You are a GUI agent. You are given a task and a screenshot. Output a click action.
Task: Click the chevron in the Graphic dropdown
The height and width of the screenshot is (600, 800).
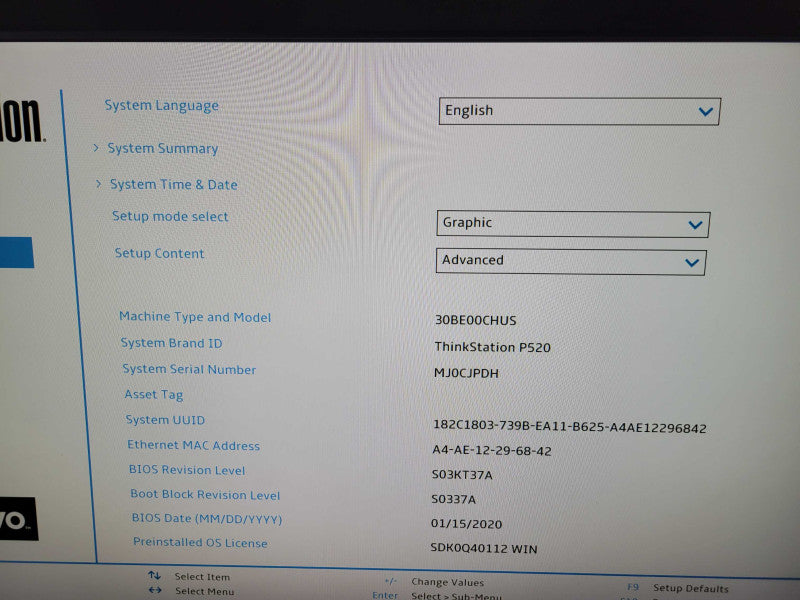pos(695,225)
